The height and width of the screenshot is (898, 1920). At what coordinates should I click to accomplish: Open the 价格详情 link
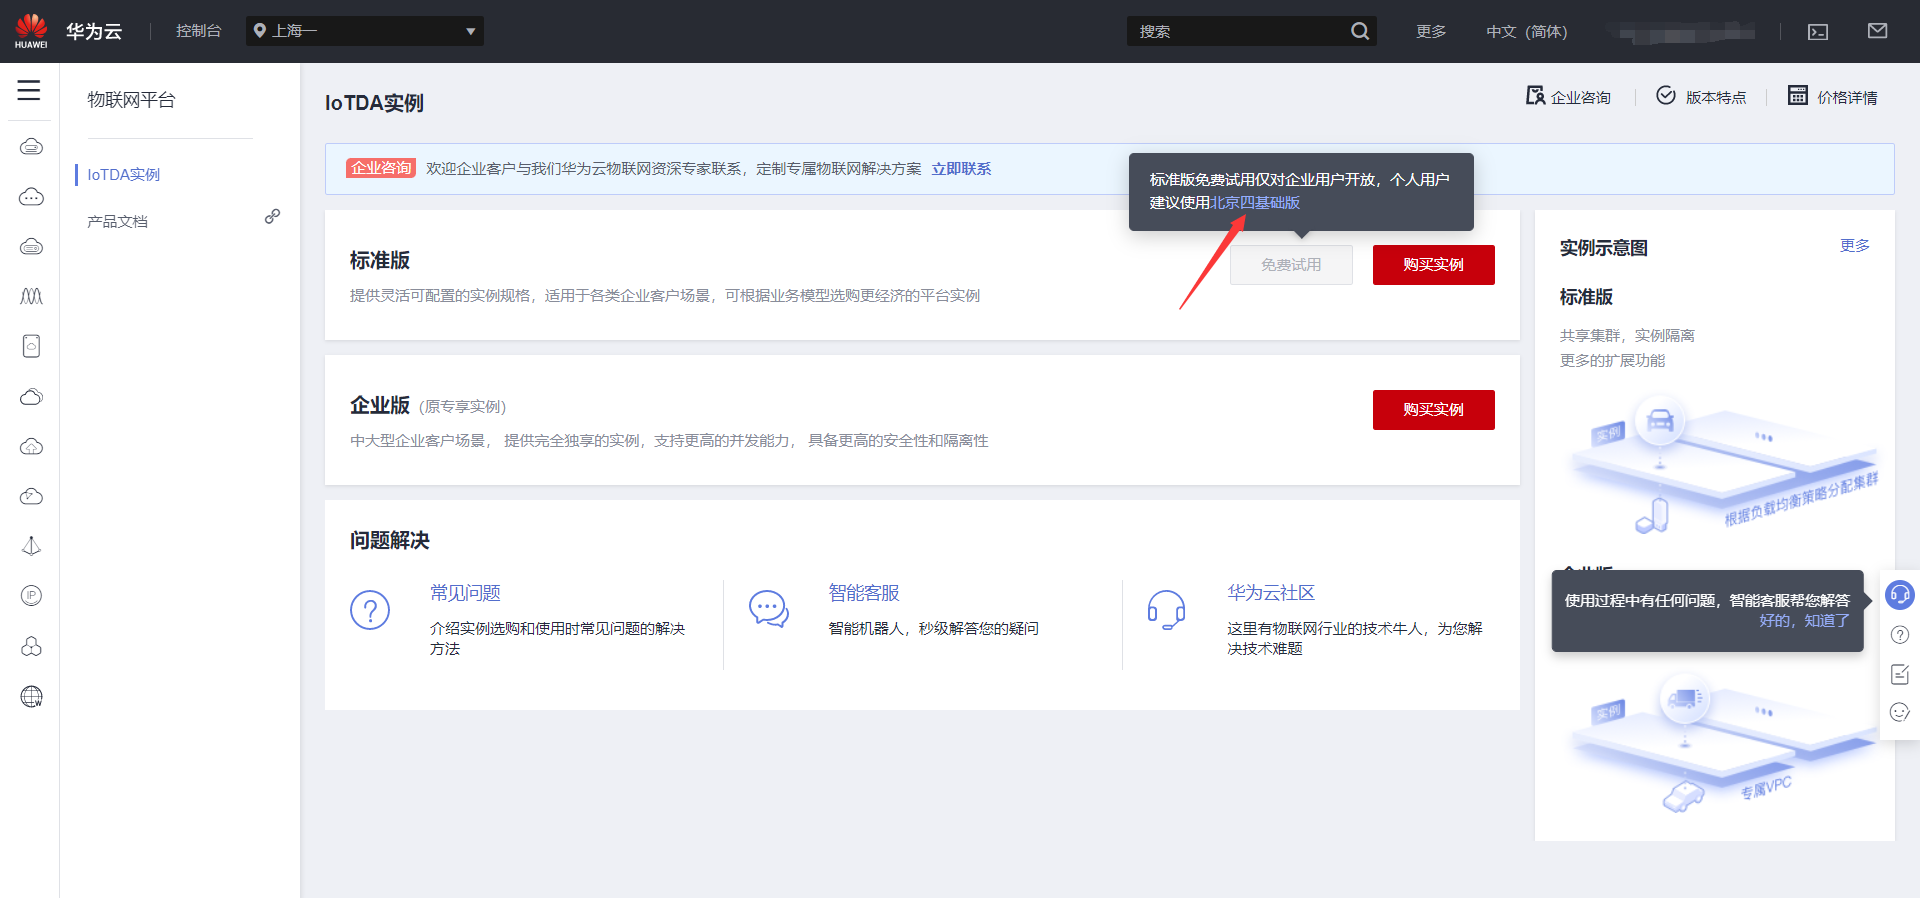1847,97
